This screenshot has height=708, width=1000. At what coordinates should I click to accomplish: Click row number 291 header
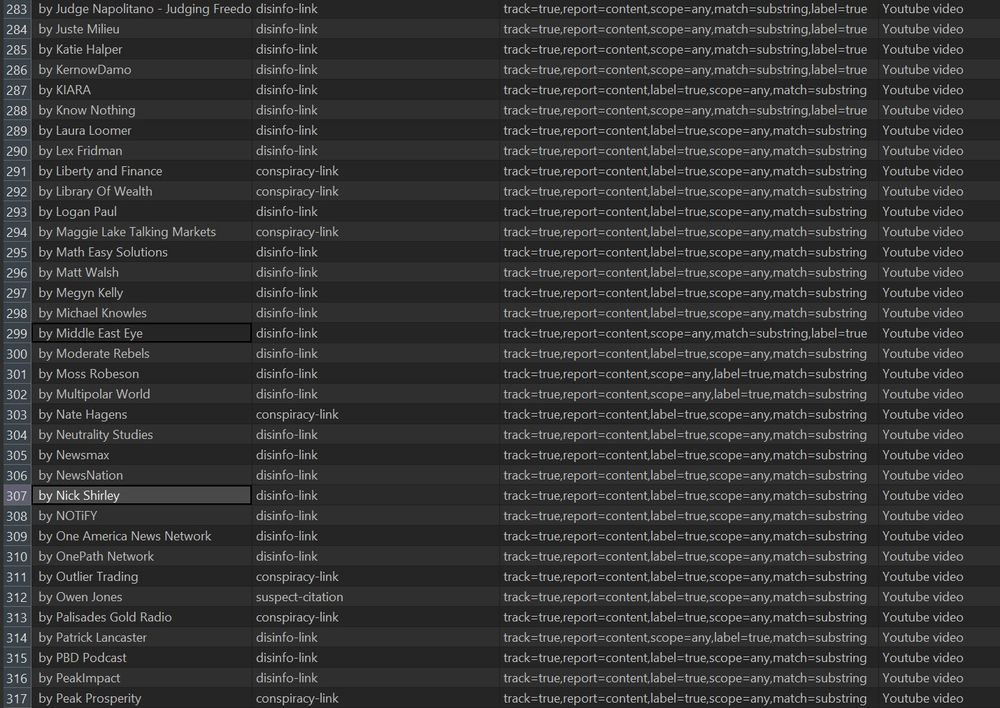17,171
